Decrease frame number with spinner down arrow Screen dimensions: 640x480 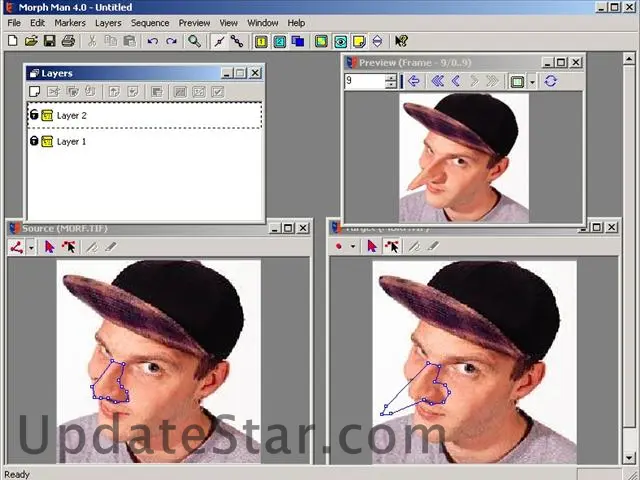[x=391, y=84]
